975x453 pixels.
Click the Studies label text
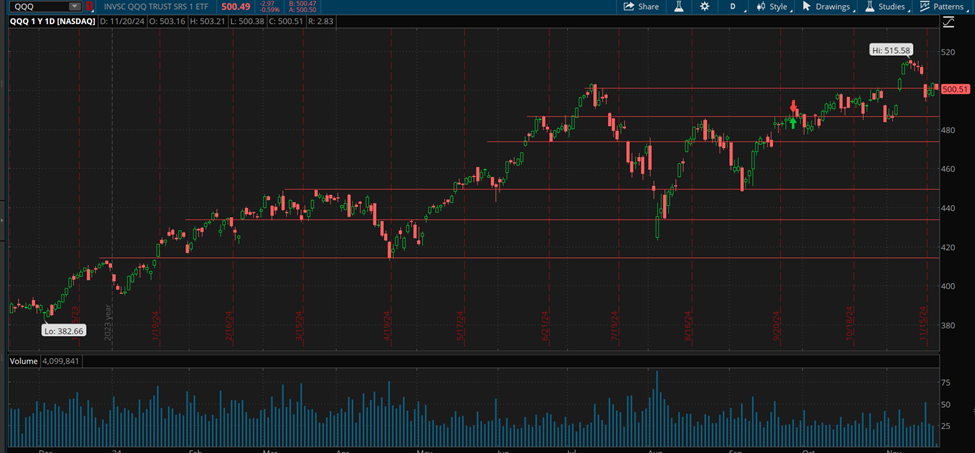(x=891, y=6)
